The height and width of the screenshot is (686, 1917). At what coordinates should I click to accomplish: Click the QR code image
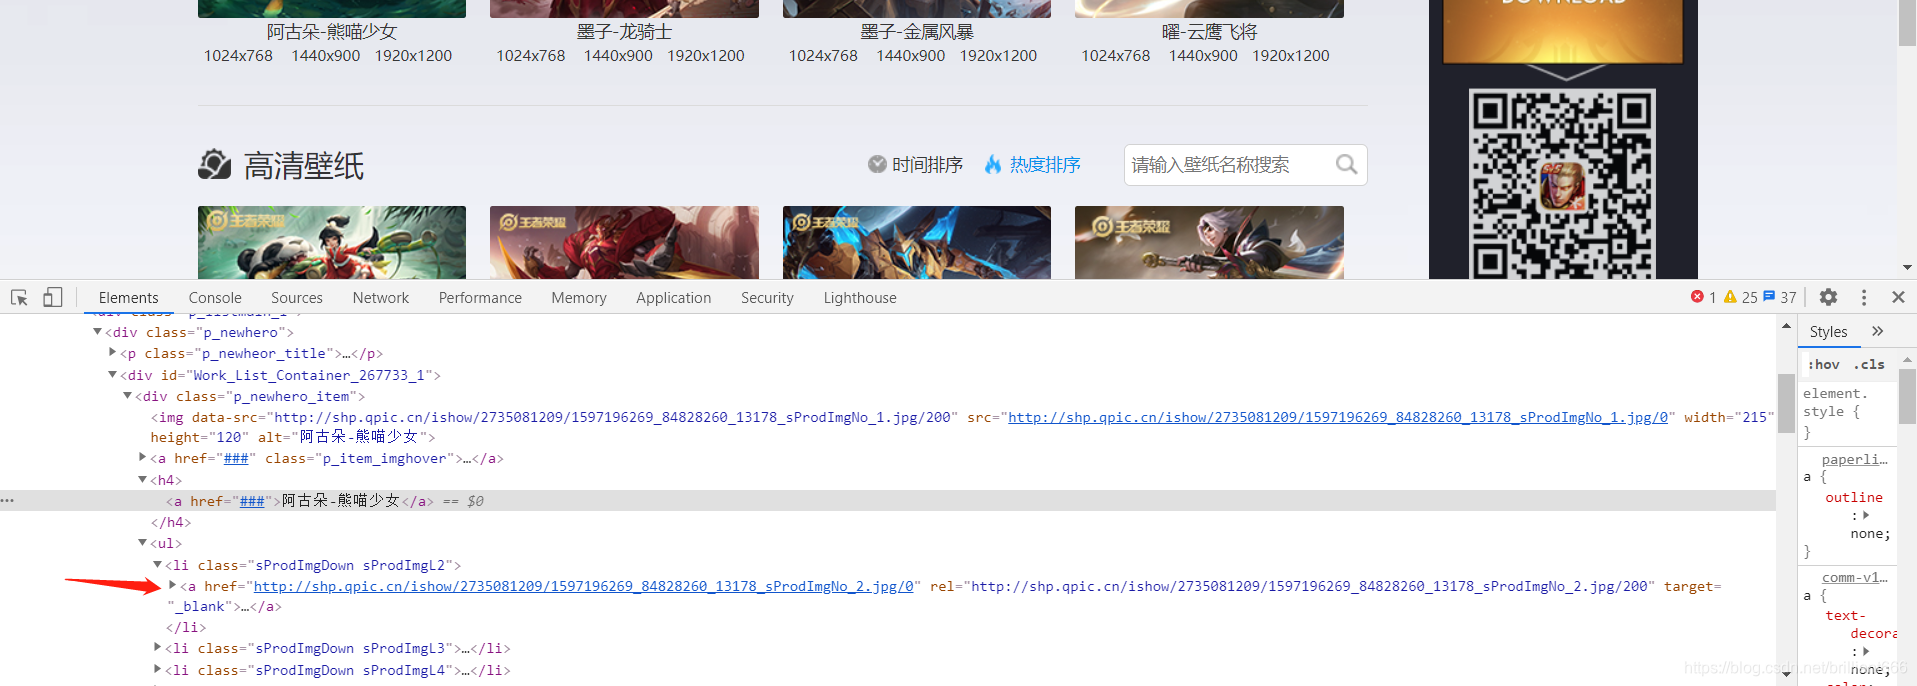[x=1562, y=184]
